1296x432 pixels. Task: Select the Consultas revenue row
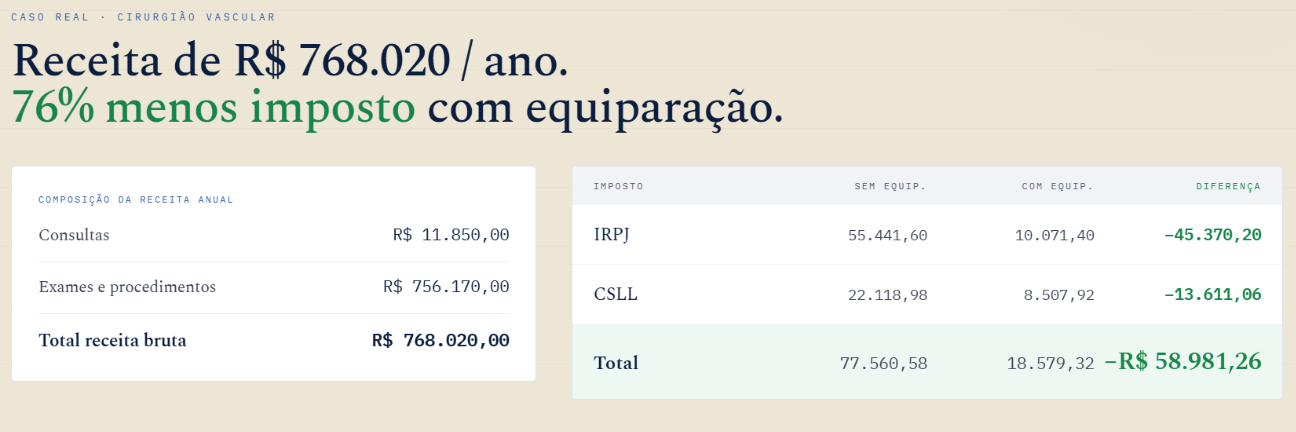pos(274,235)
